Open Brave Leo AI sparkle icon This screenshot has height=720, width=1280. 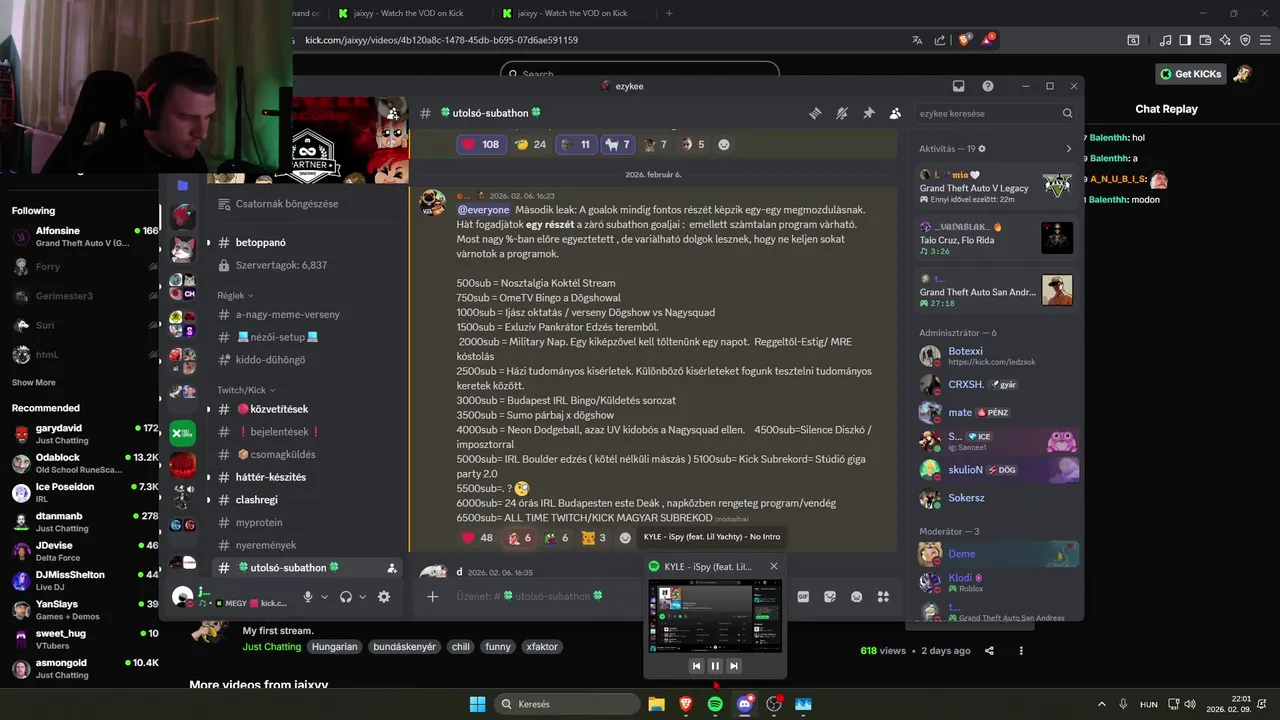pyautogui.click(x=1225, y=40)
